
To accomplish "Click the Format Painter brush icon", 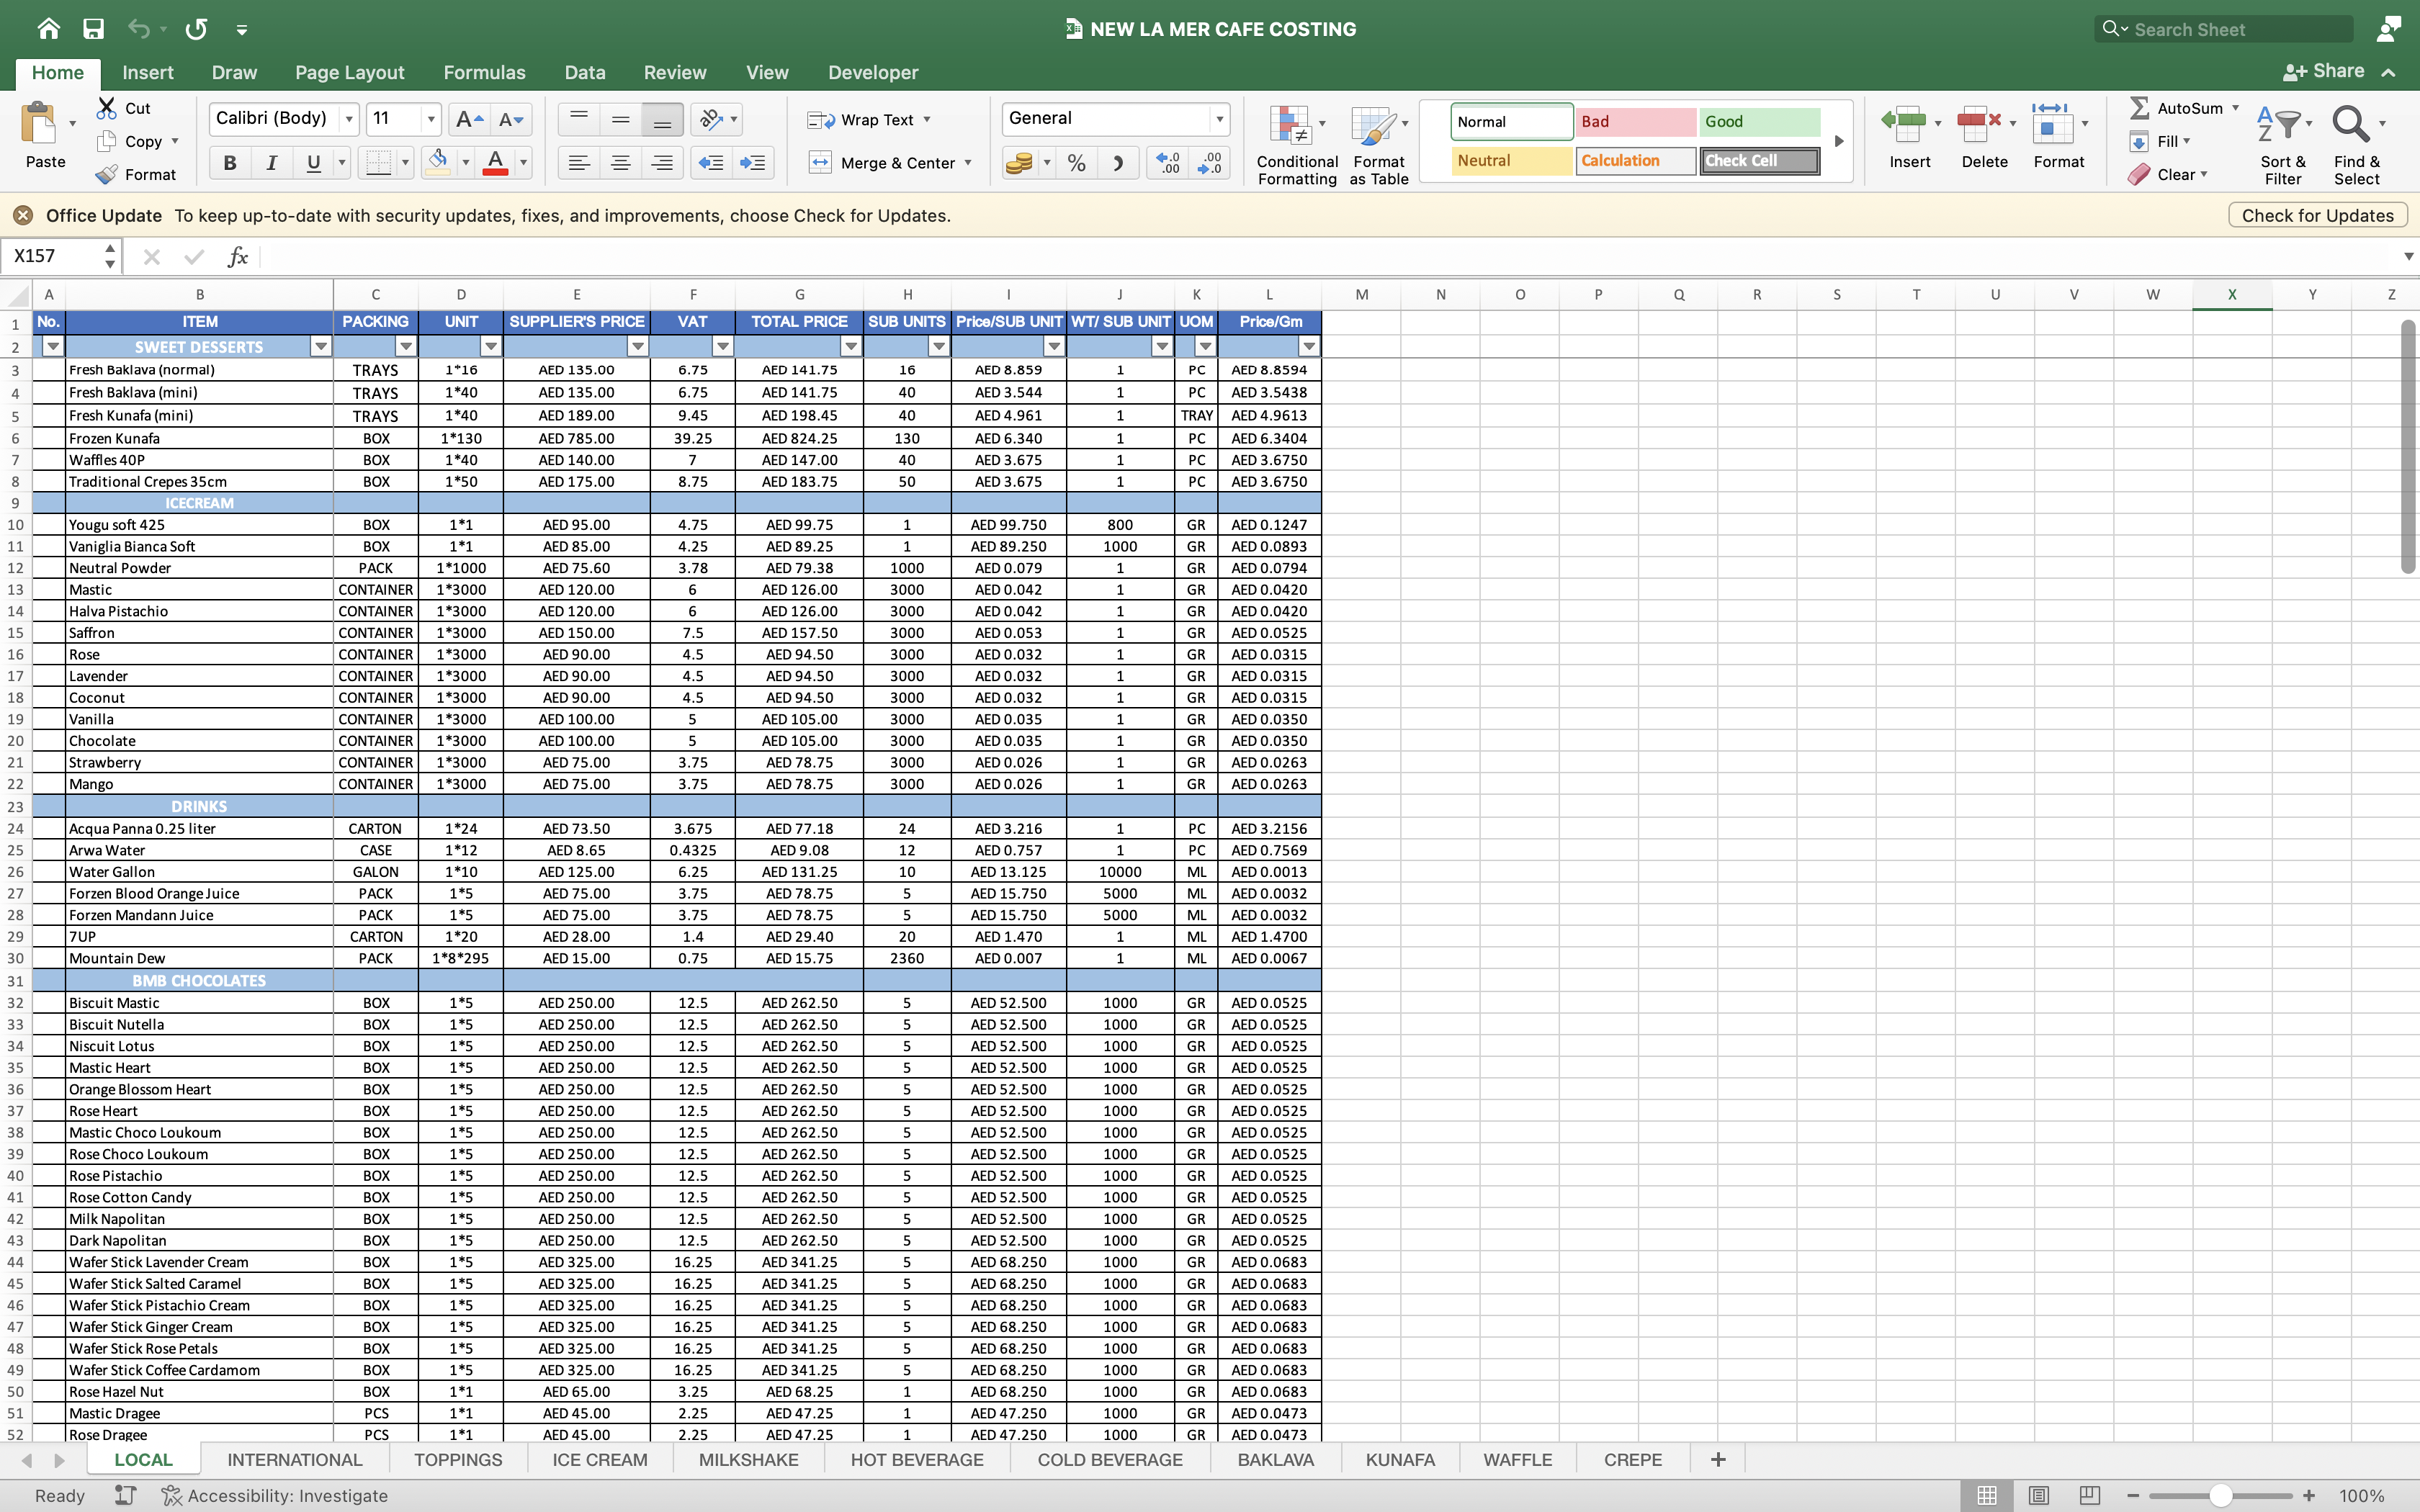I will point(107,175).
